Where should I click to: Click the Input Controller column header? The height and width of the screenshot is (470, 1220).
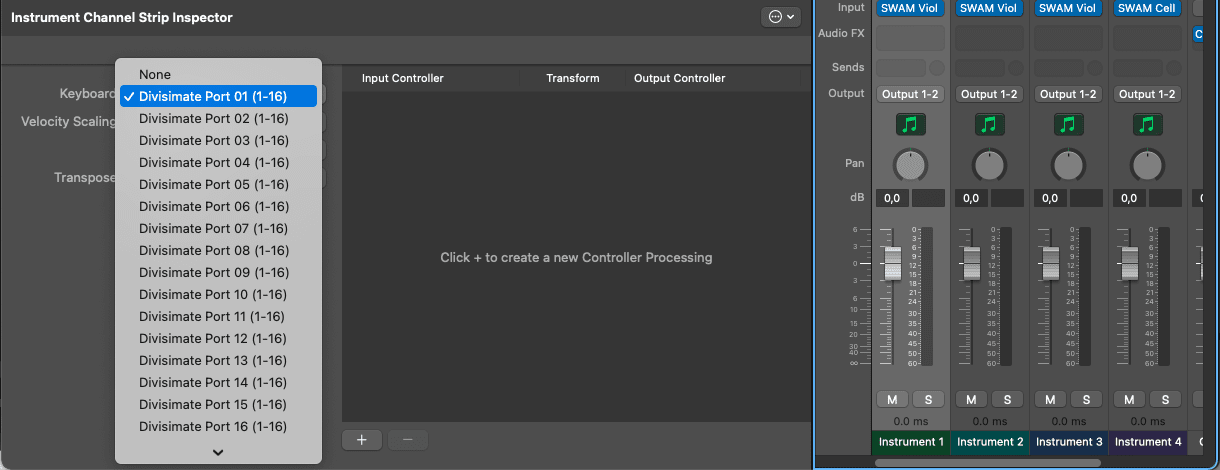coord(402,78)
